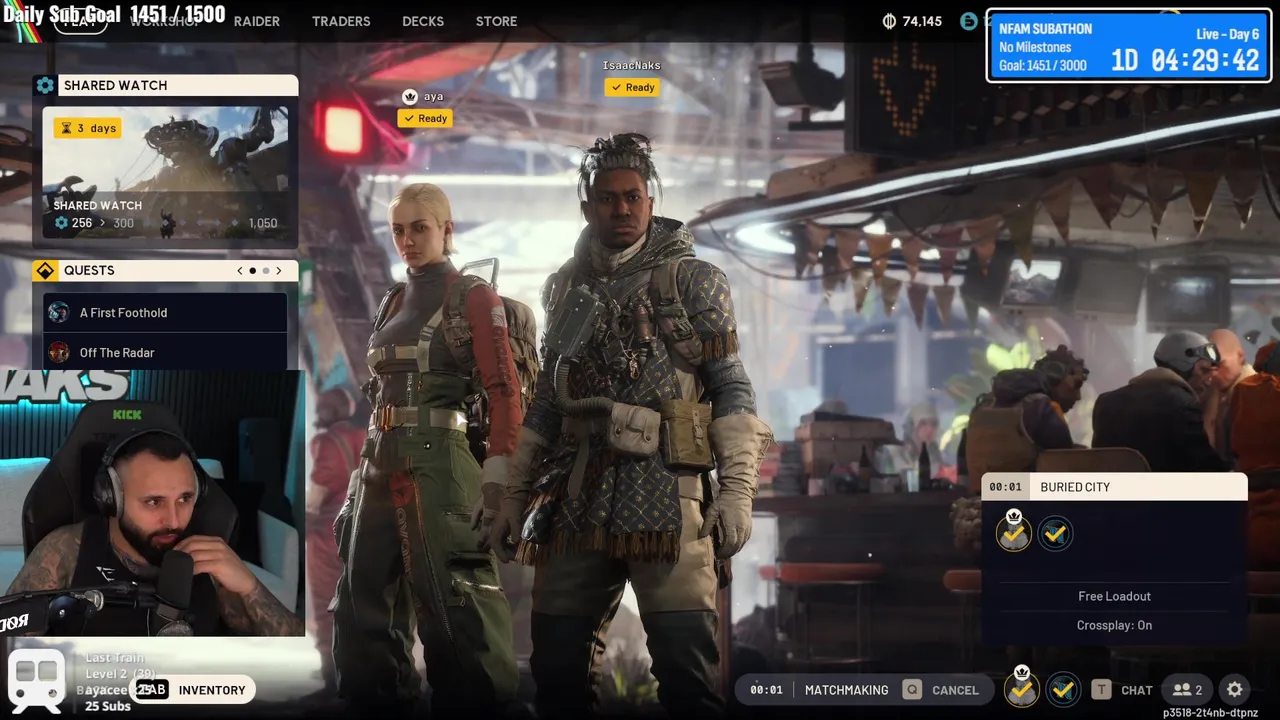Open the Shared Watch event thumbnail
The width and height of the screenshot is (1280, 720).
pyautogui.click(x=165, y=174)
